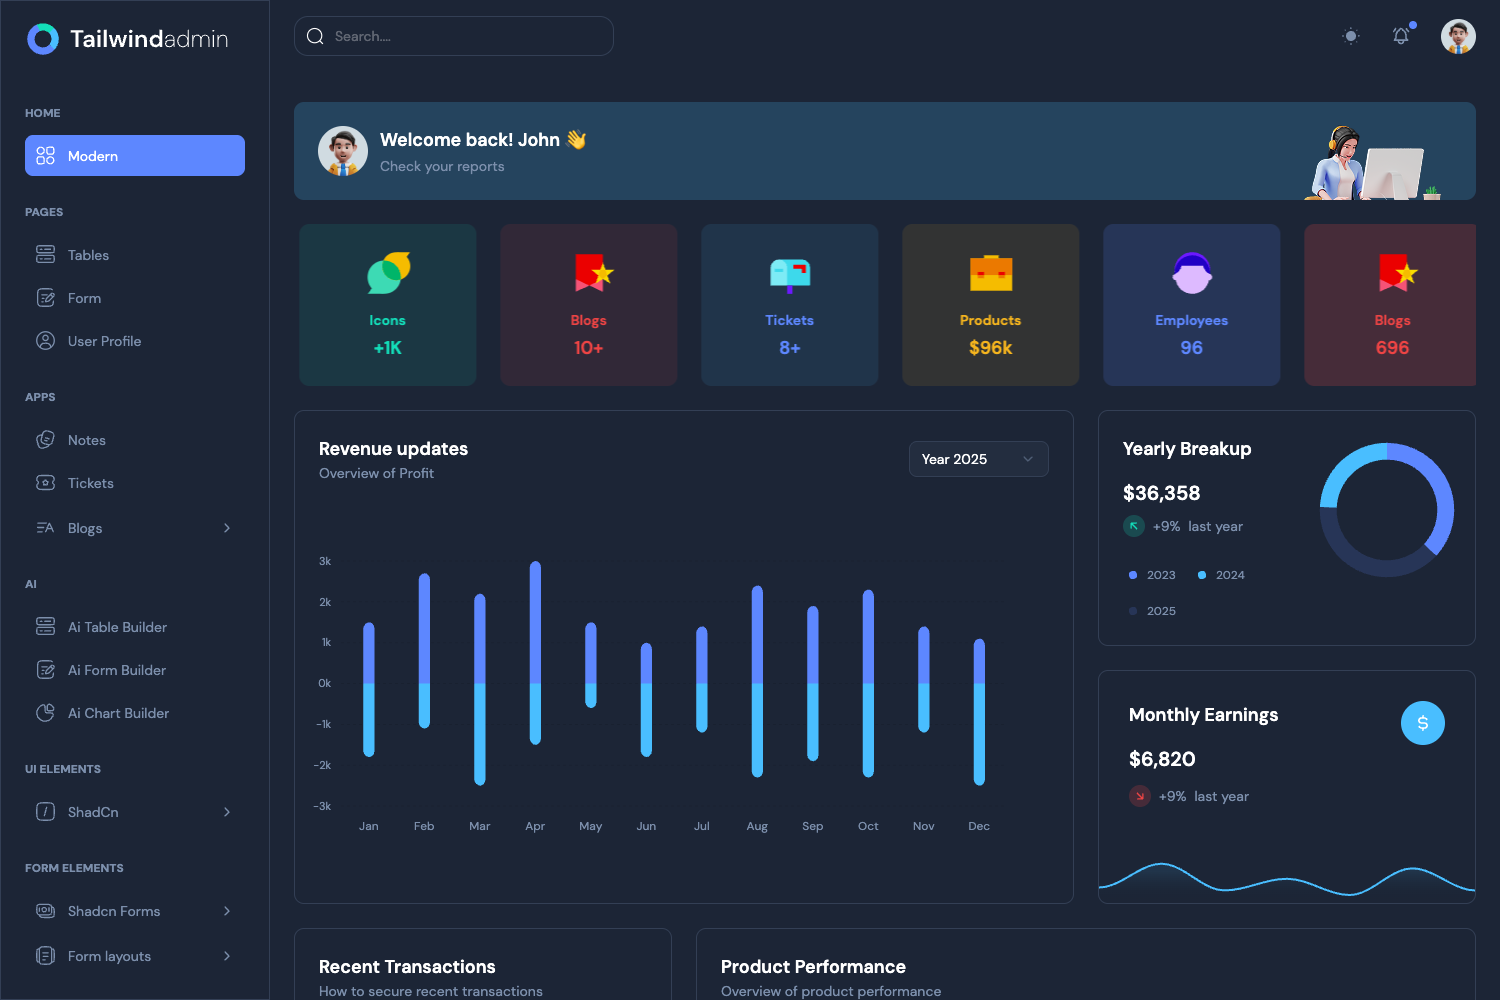Click the Tailwindadmin logo icon
Viewport: 1500px width, 1000px height.
point(43,39)
